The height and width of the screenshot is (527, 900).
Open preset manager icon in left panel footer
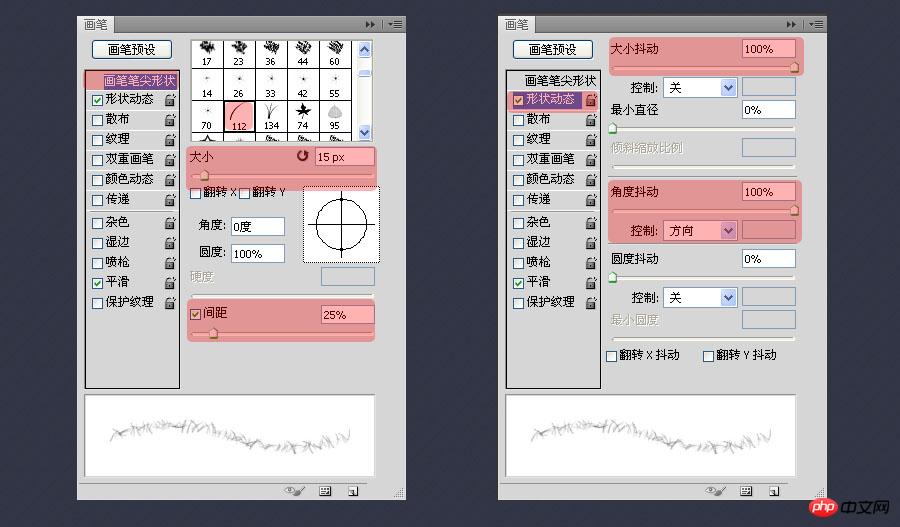pos(325,491)
